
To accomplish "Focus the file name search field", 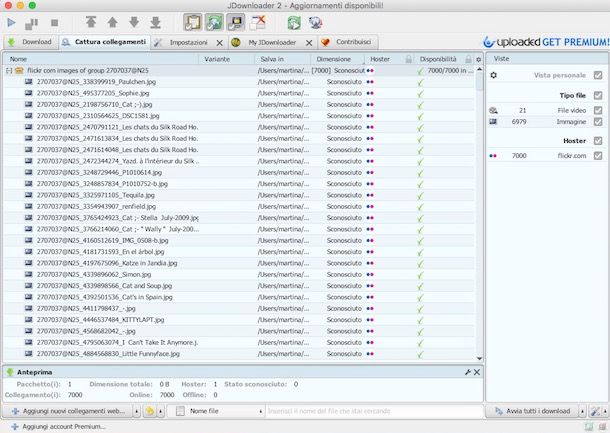I will click(x=374, y=411).
